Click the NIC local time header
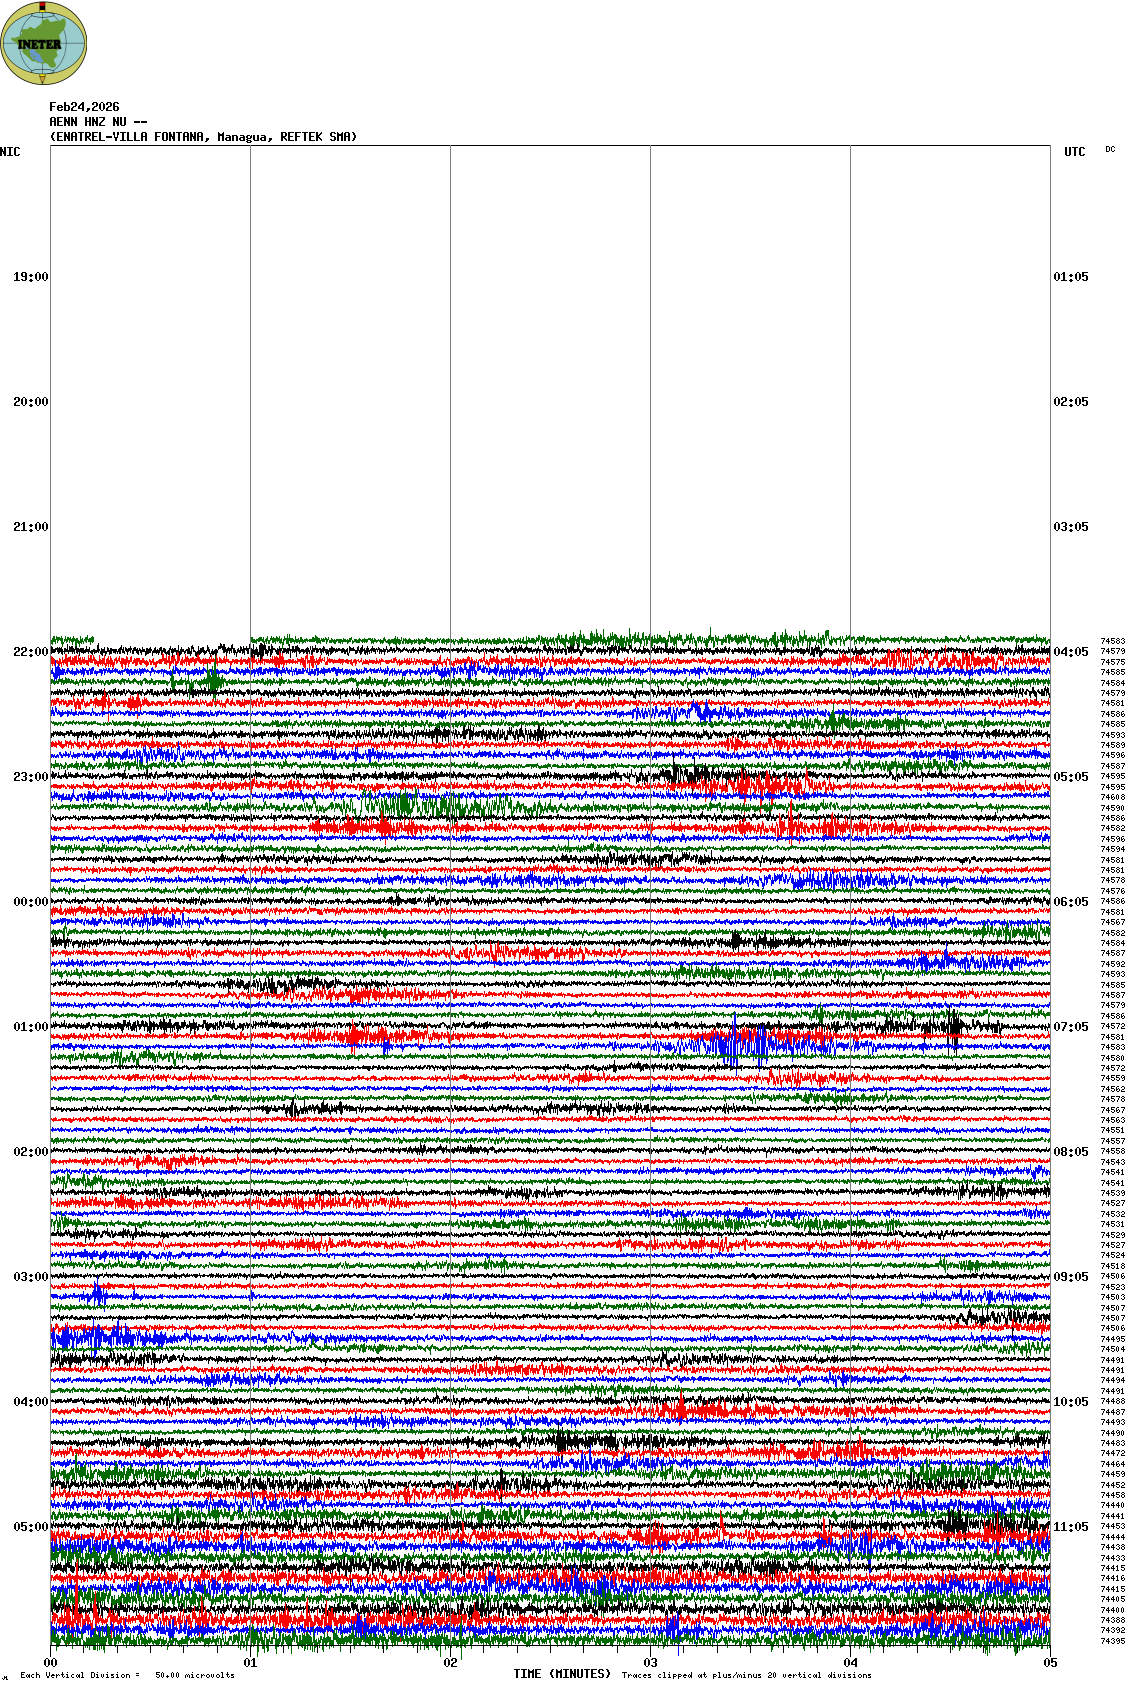The width and height of the screenshot is (1130, 1689). click(10, 152)
